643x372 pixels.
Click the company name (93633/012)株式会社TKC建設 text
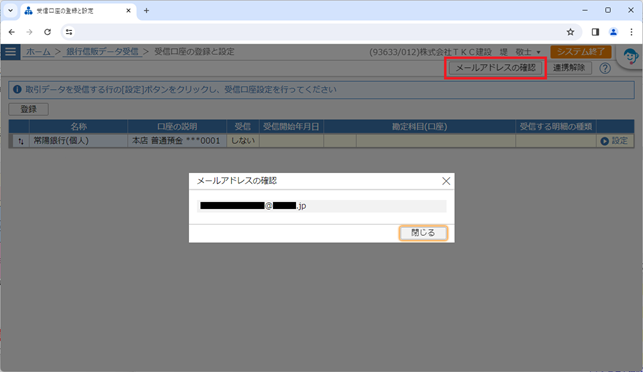click(430, 52)
